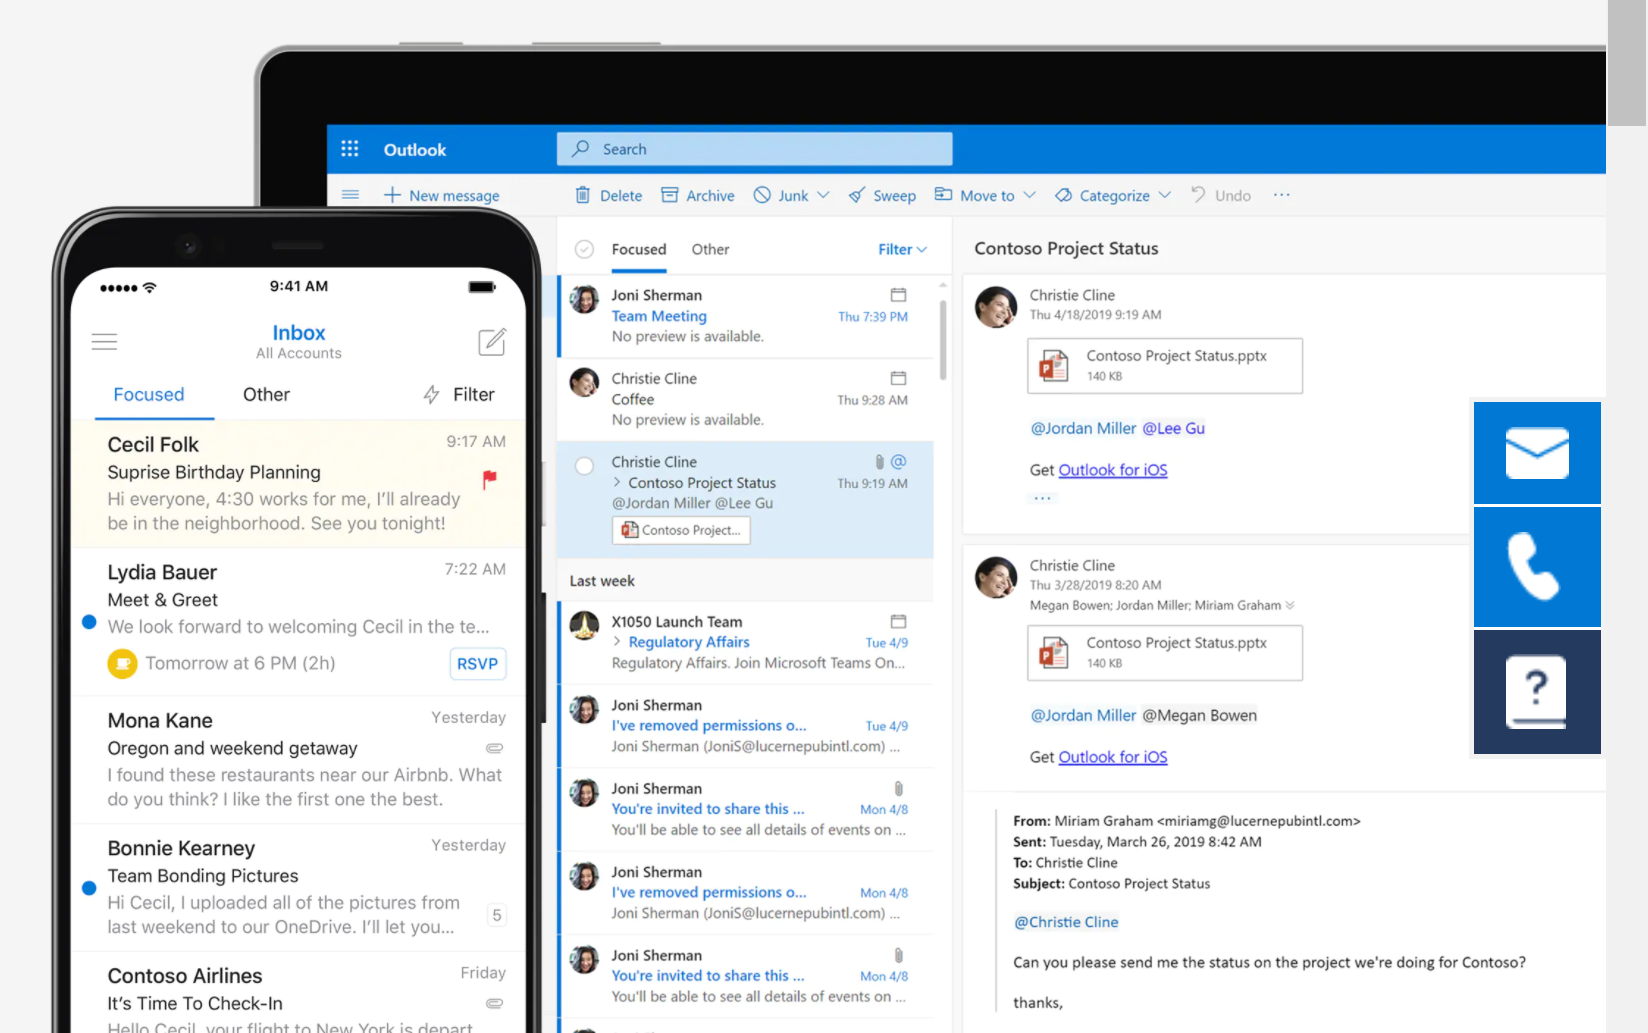Click New message in the toolbar
The height and width of the screenshot is (1033, 1648).
tap(442, 195)
